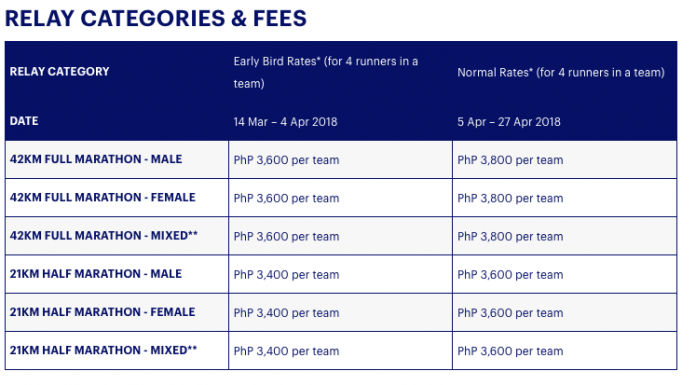Select the 21KM Half Marathon - Female row label
The image size is (696, 385).
(x=103, y=312)
